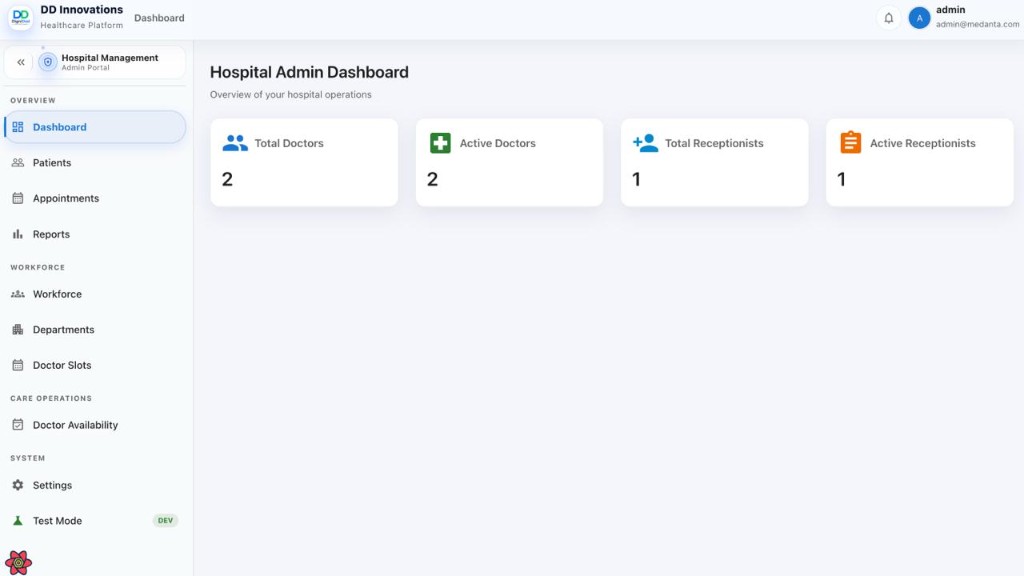
Task: Open the Appointments section
Action: click(x=95, y=198)
